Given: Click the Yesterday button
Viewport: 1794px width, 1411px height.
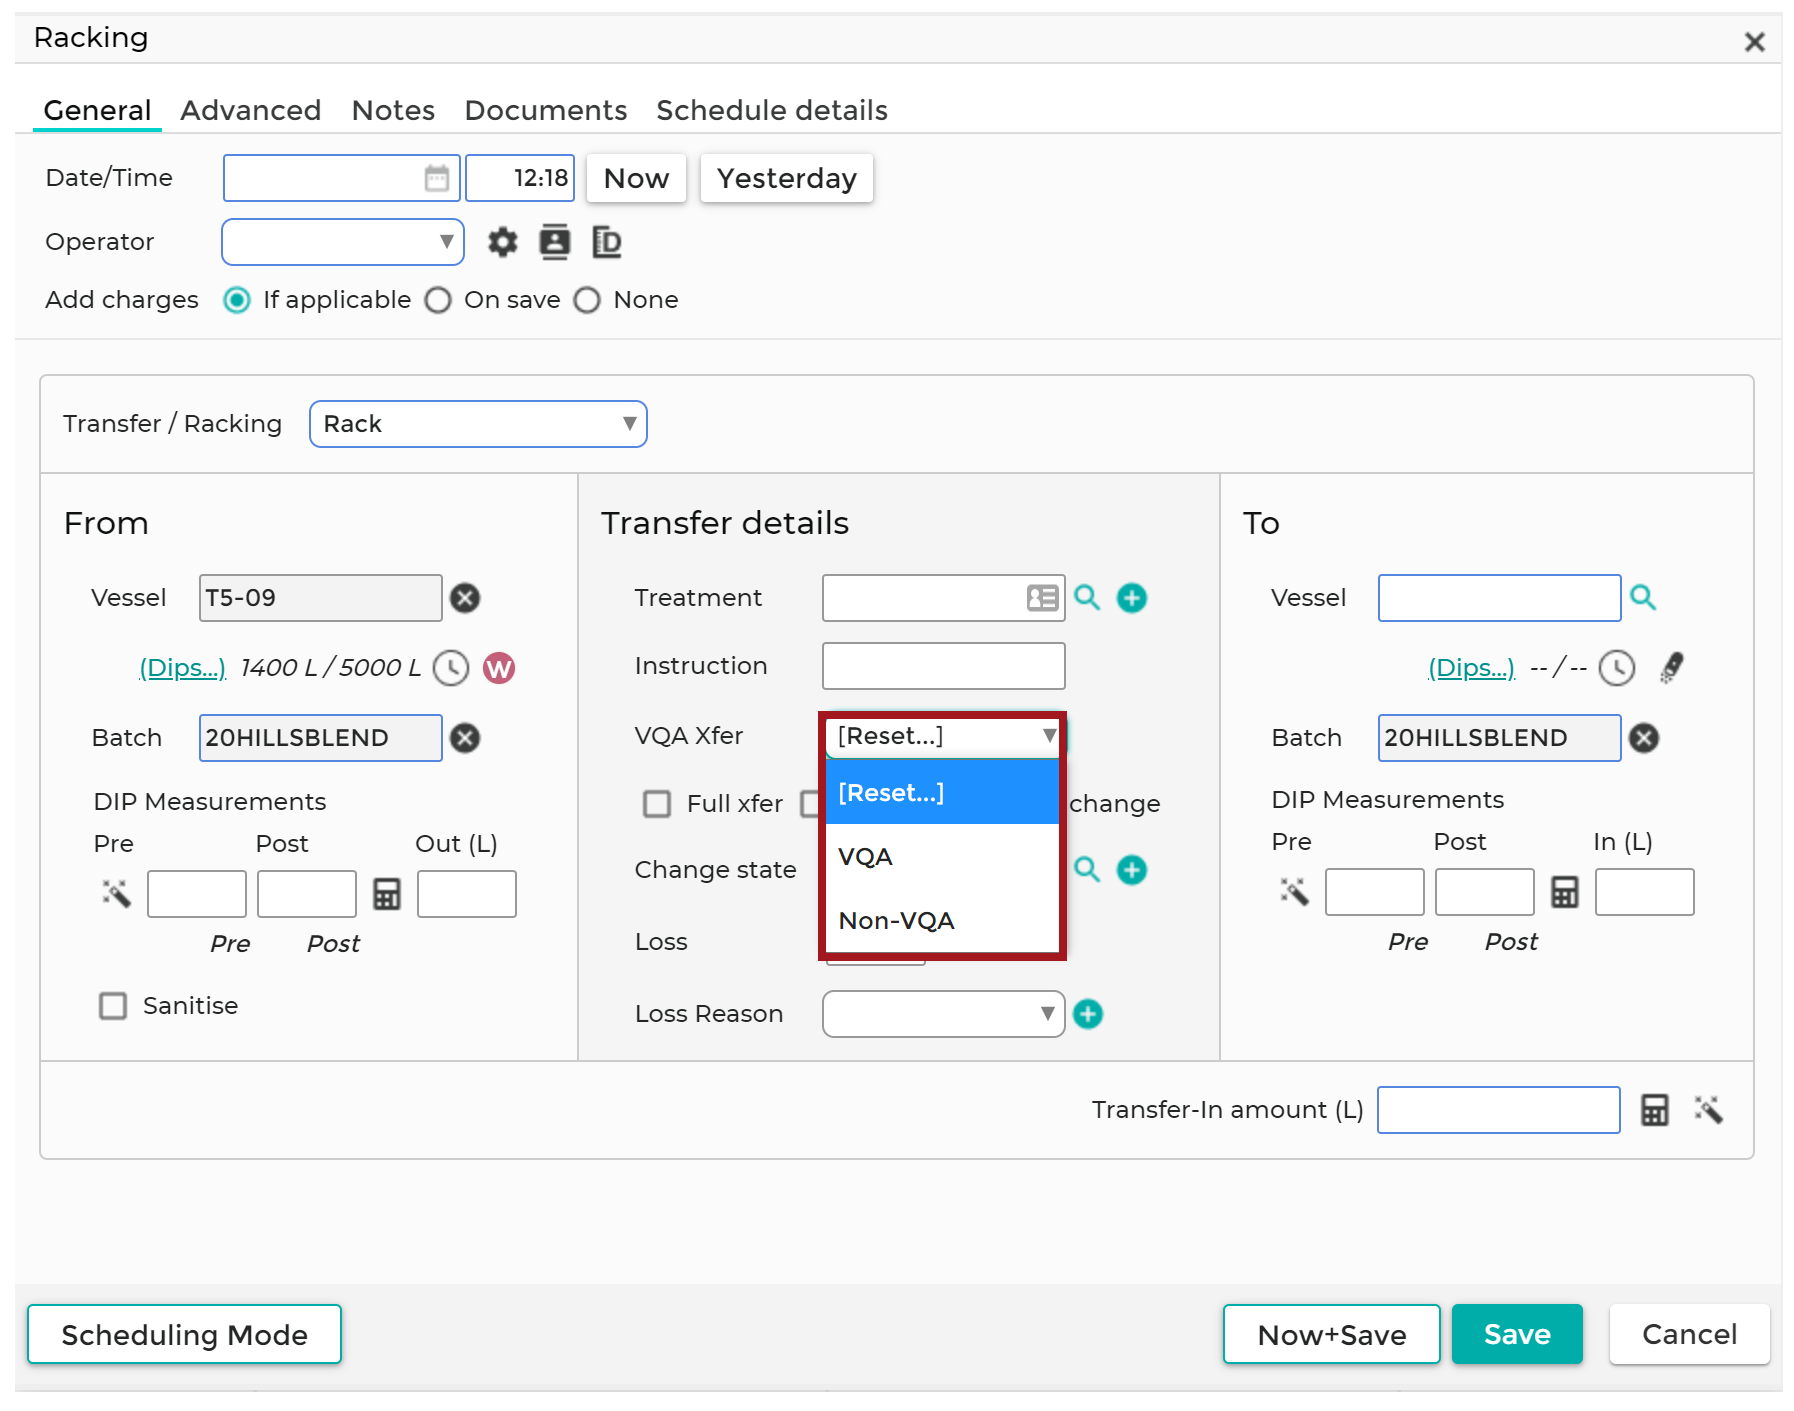Looking at the screenshot, I should tap(787, 178).
